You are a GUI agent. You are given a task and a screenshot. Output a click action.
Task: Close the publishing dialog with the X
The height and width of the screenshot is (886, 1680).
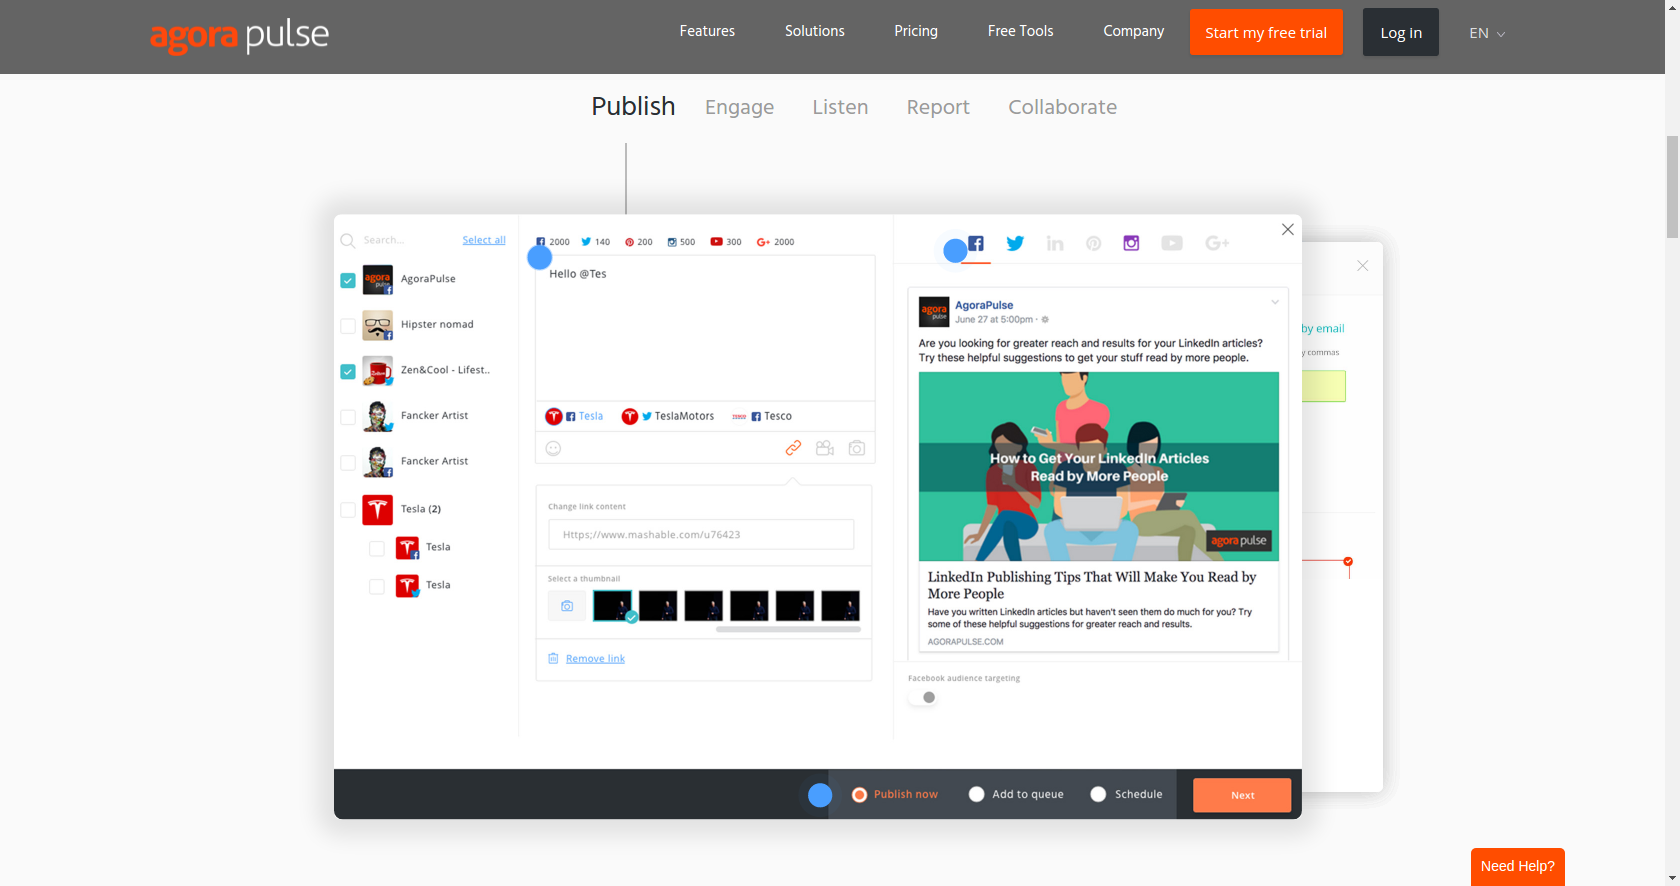click(x=1288, y=230)
